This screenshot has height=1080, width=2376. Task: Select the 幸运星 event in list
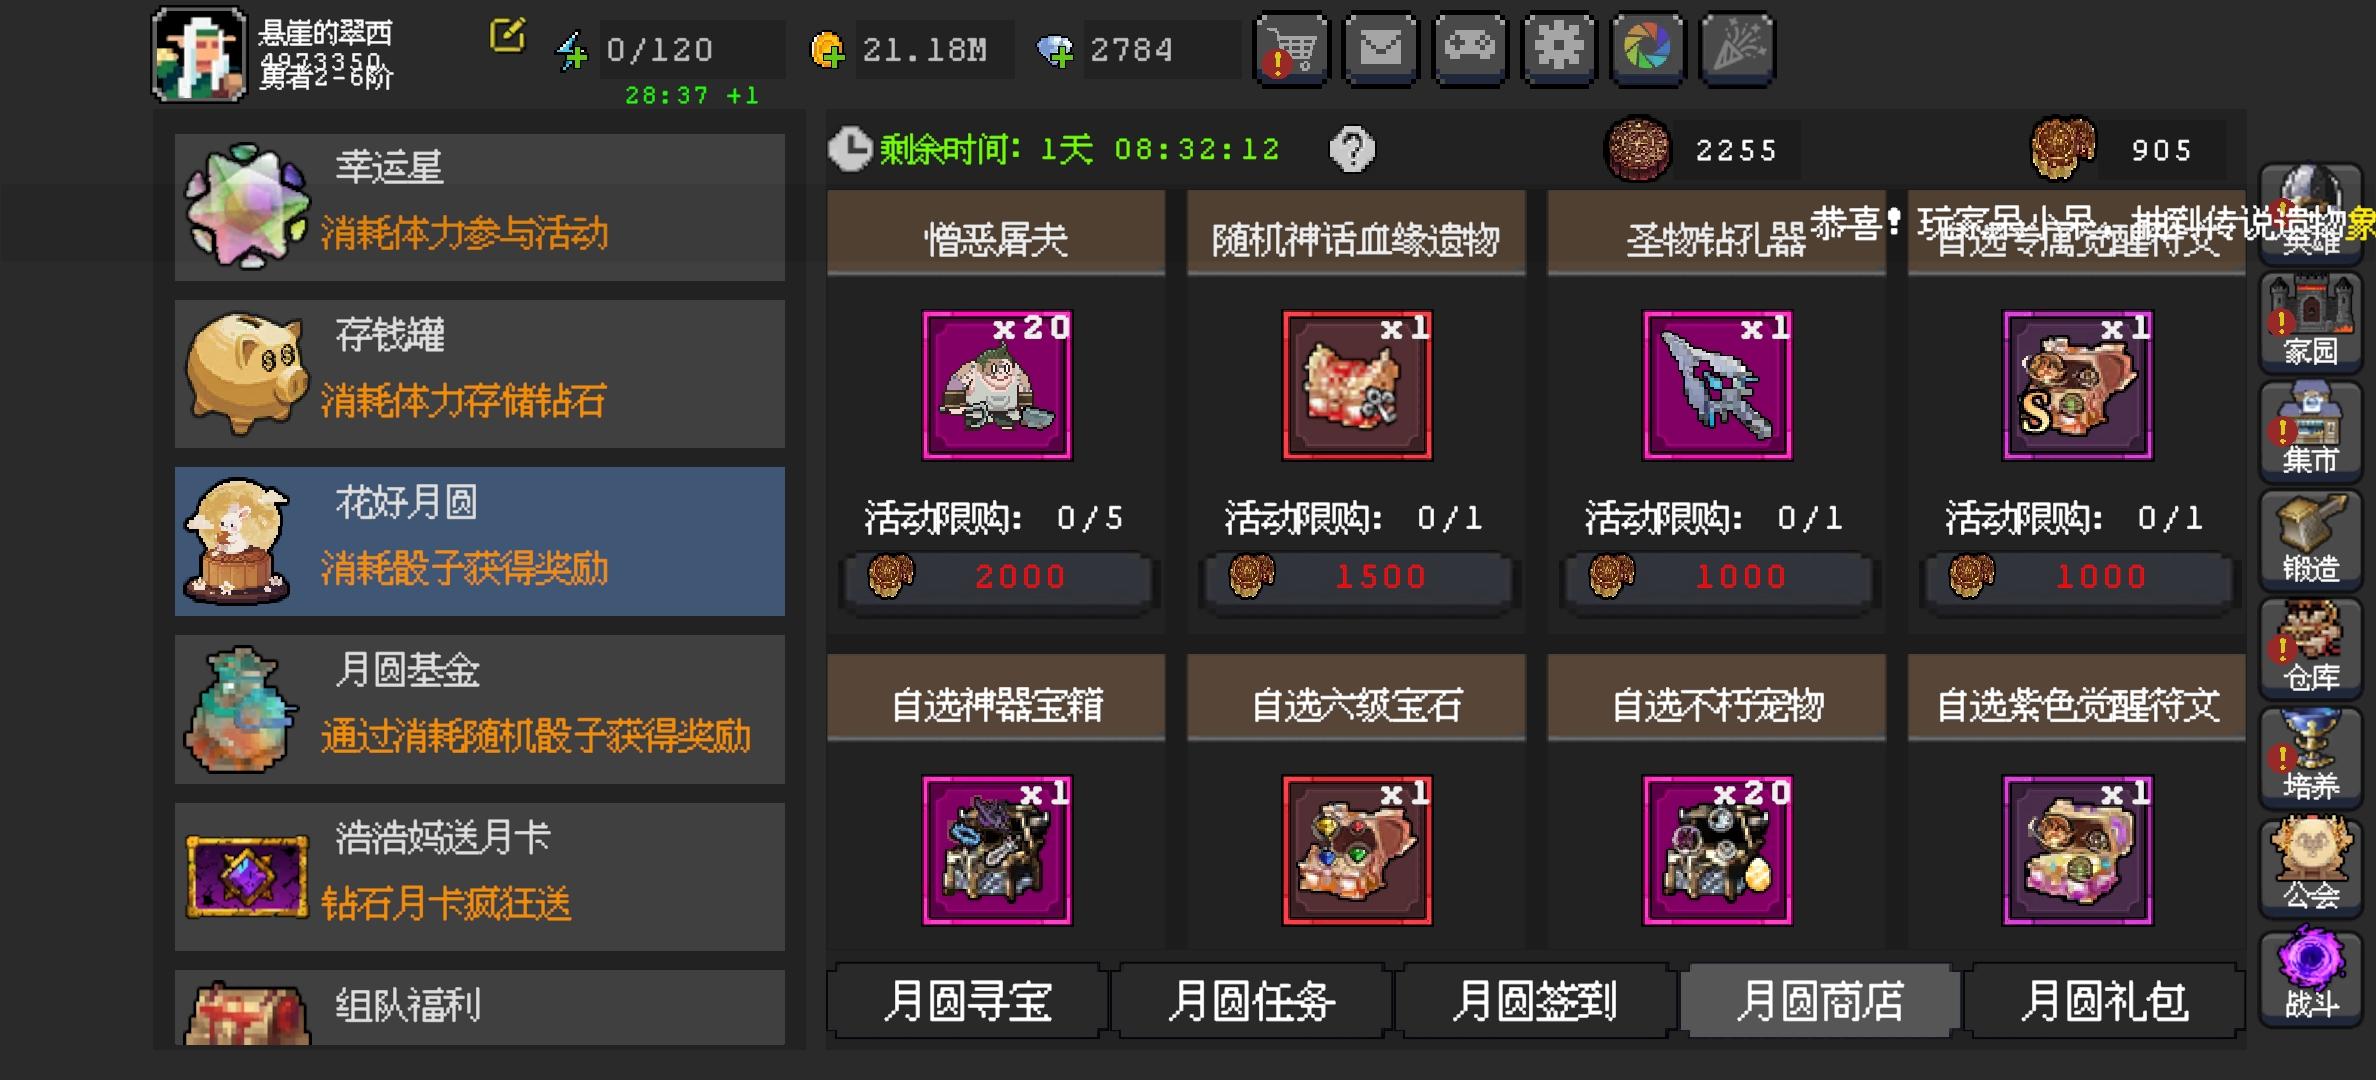tap(480, 207)
